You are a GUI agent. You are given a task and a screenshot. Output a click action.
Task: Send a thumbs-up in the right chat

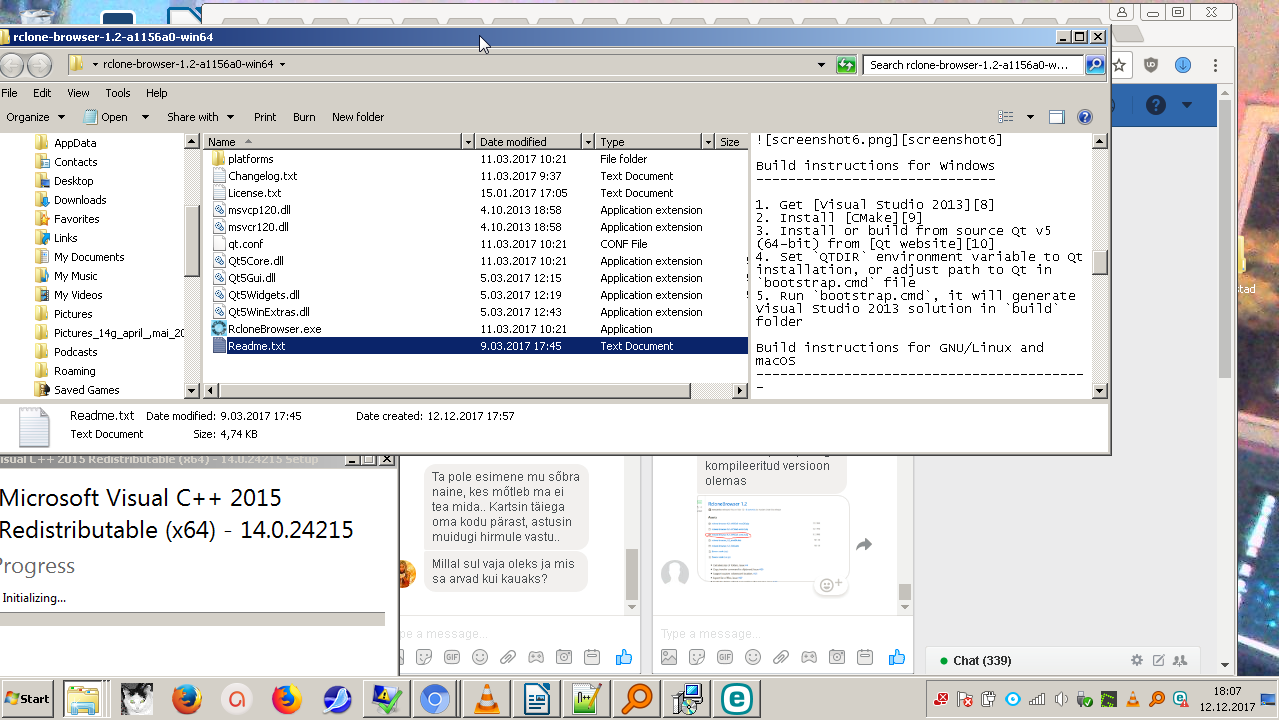point(896,657)
